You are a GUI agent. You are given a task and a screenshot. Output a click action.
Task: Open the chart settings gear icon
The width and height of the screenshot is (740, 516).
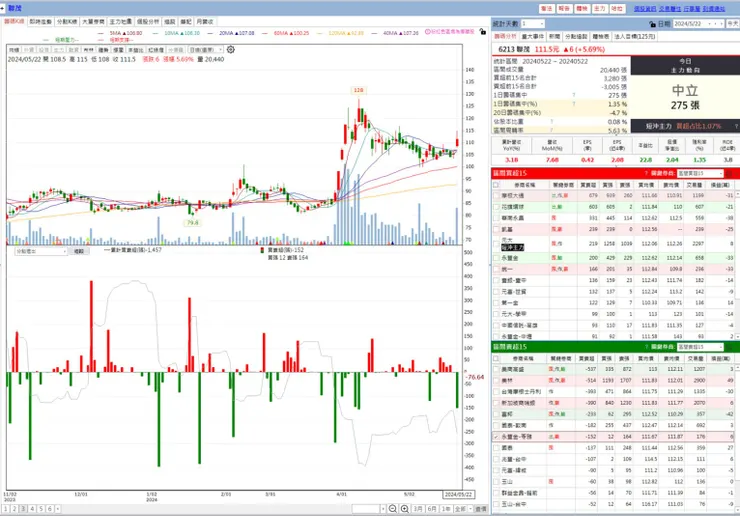[230, 50]
